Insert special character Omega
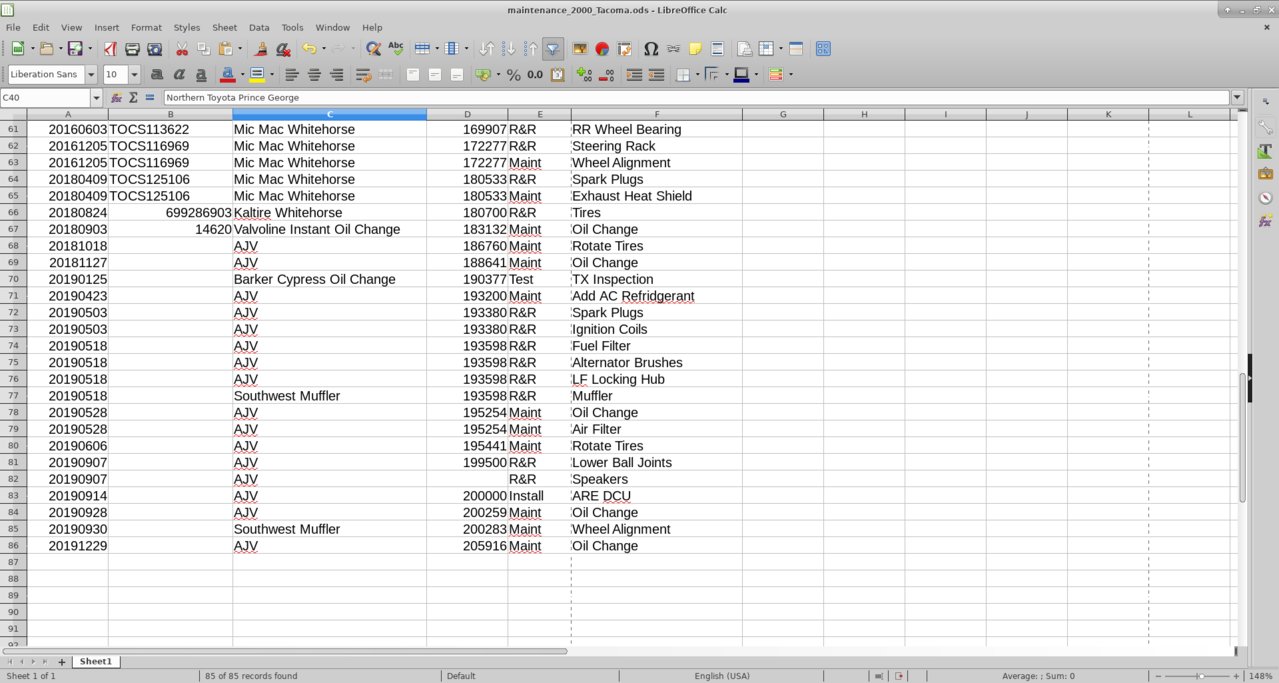Screen dimensions: 1279x683 [651, 48]
